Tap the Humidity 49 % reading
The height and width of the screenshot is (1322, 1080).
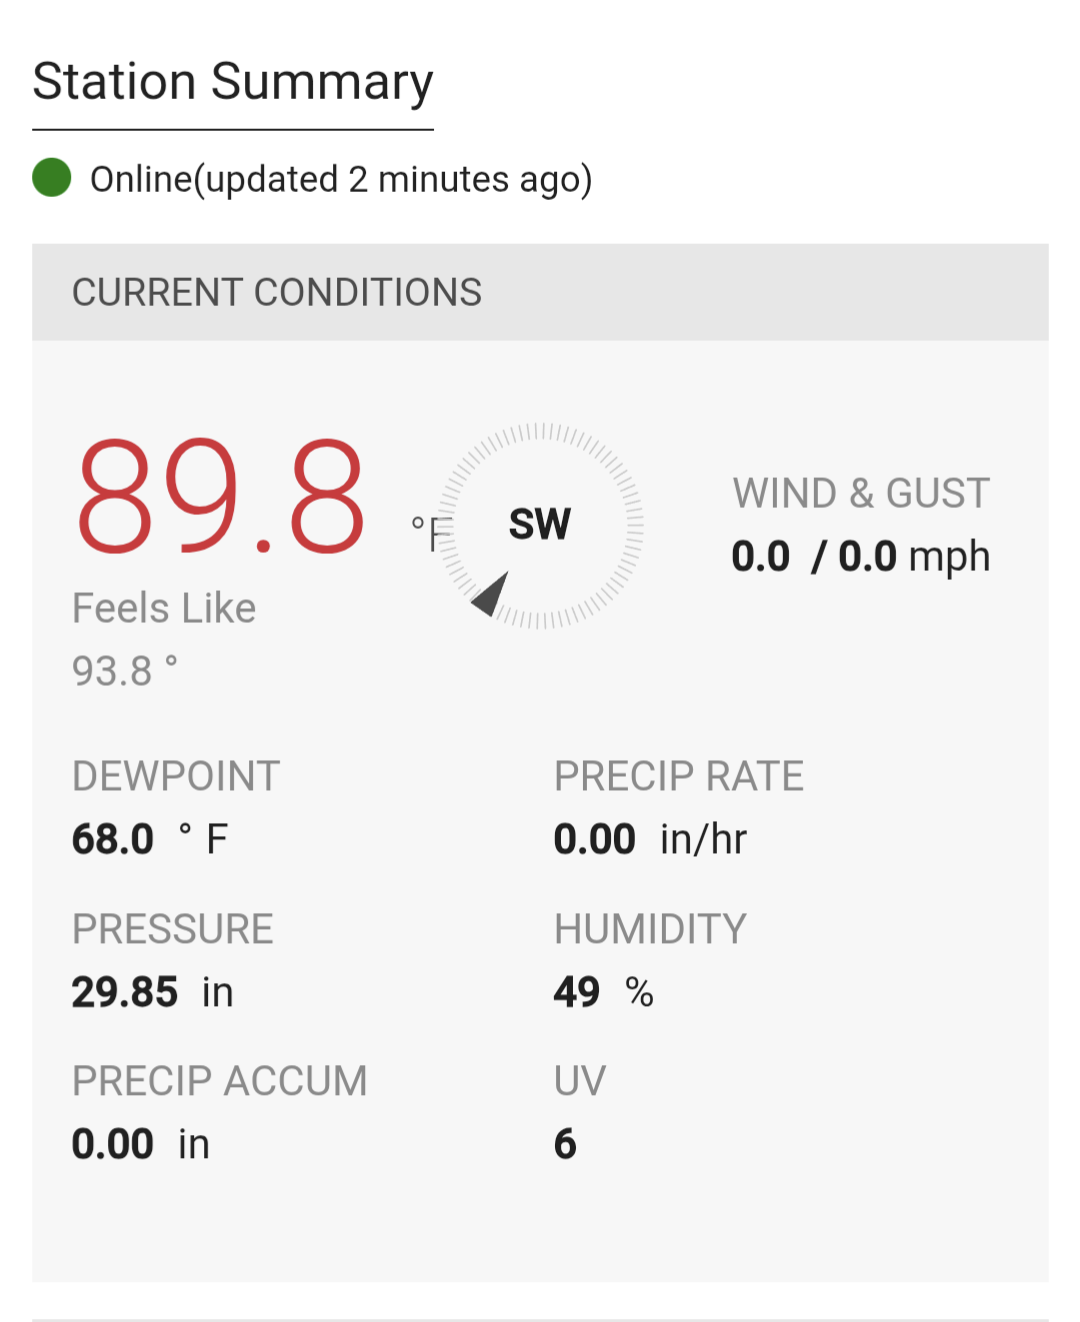604,992
